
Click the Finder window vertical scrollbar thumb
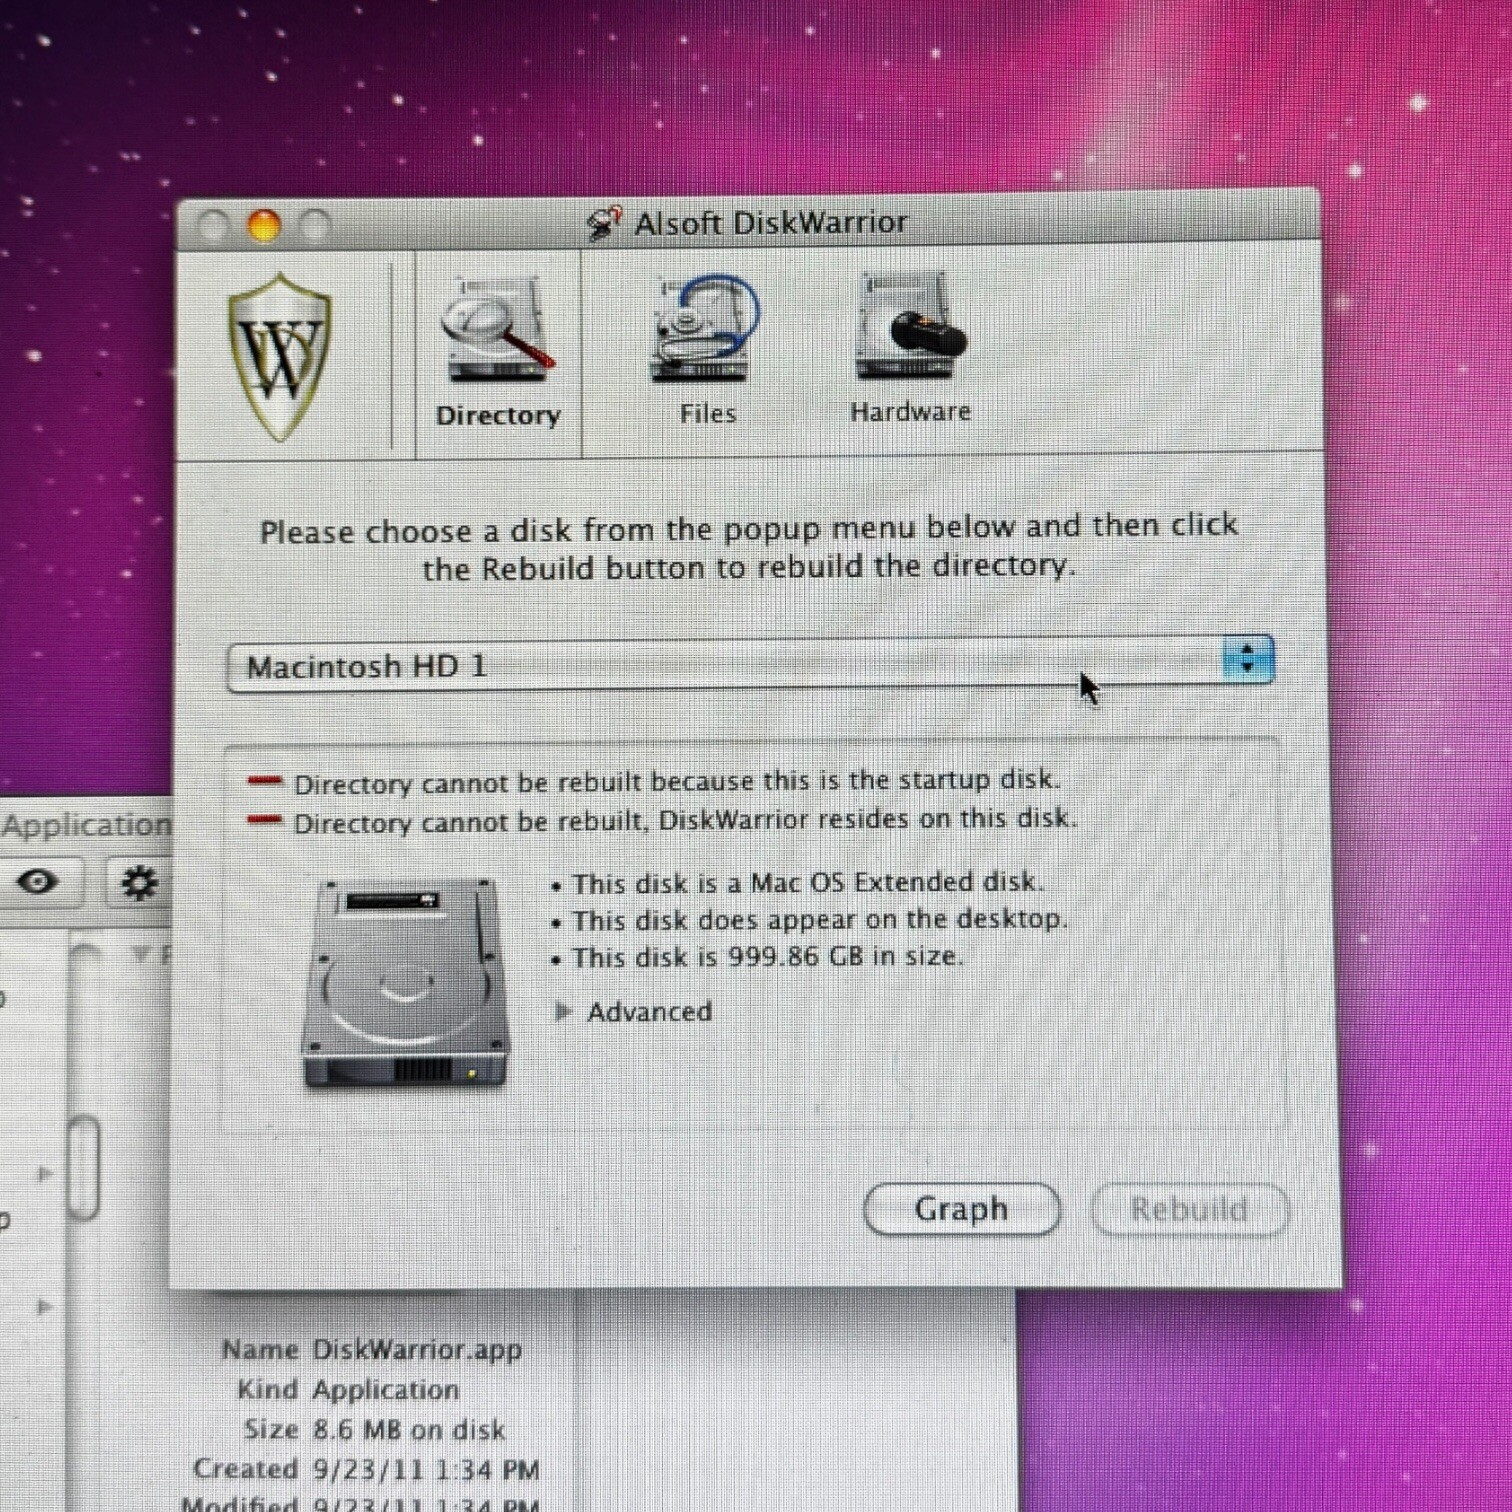coord(85,1167)
